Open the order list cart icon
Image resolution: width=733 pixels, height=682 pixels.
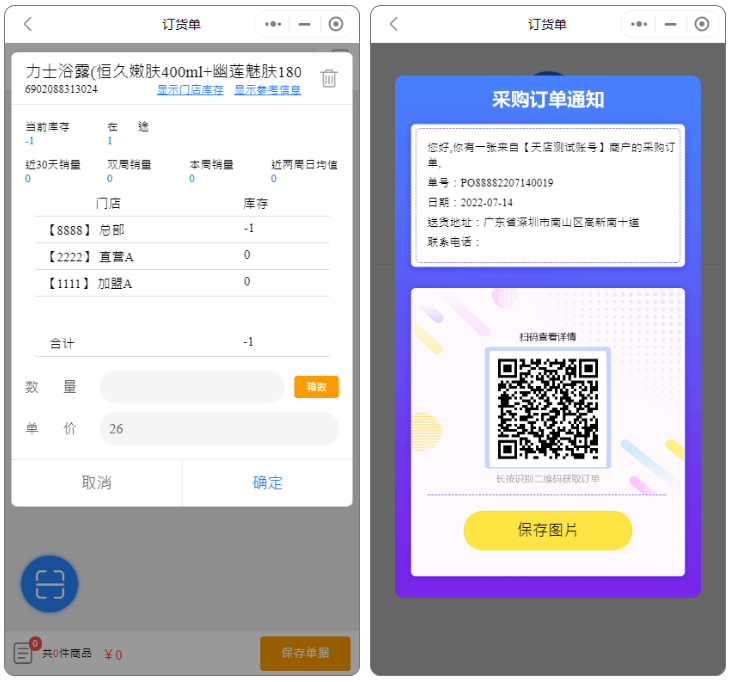(23, 653)
